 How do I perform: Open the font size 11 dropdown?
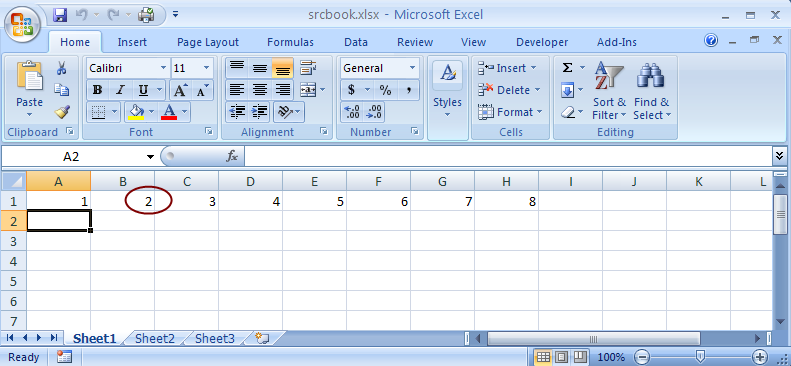tap(206, 68)
